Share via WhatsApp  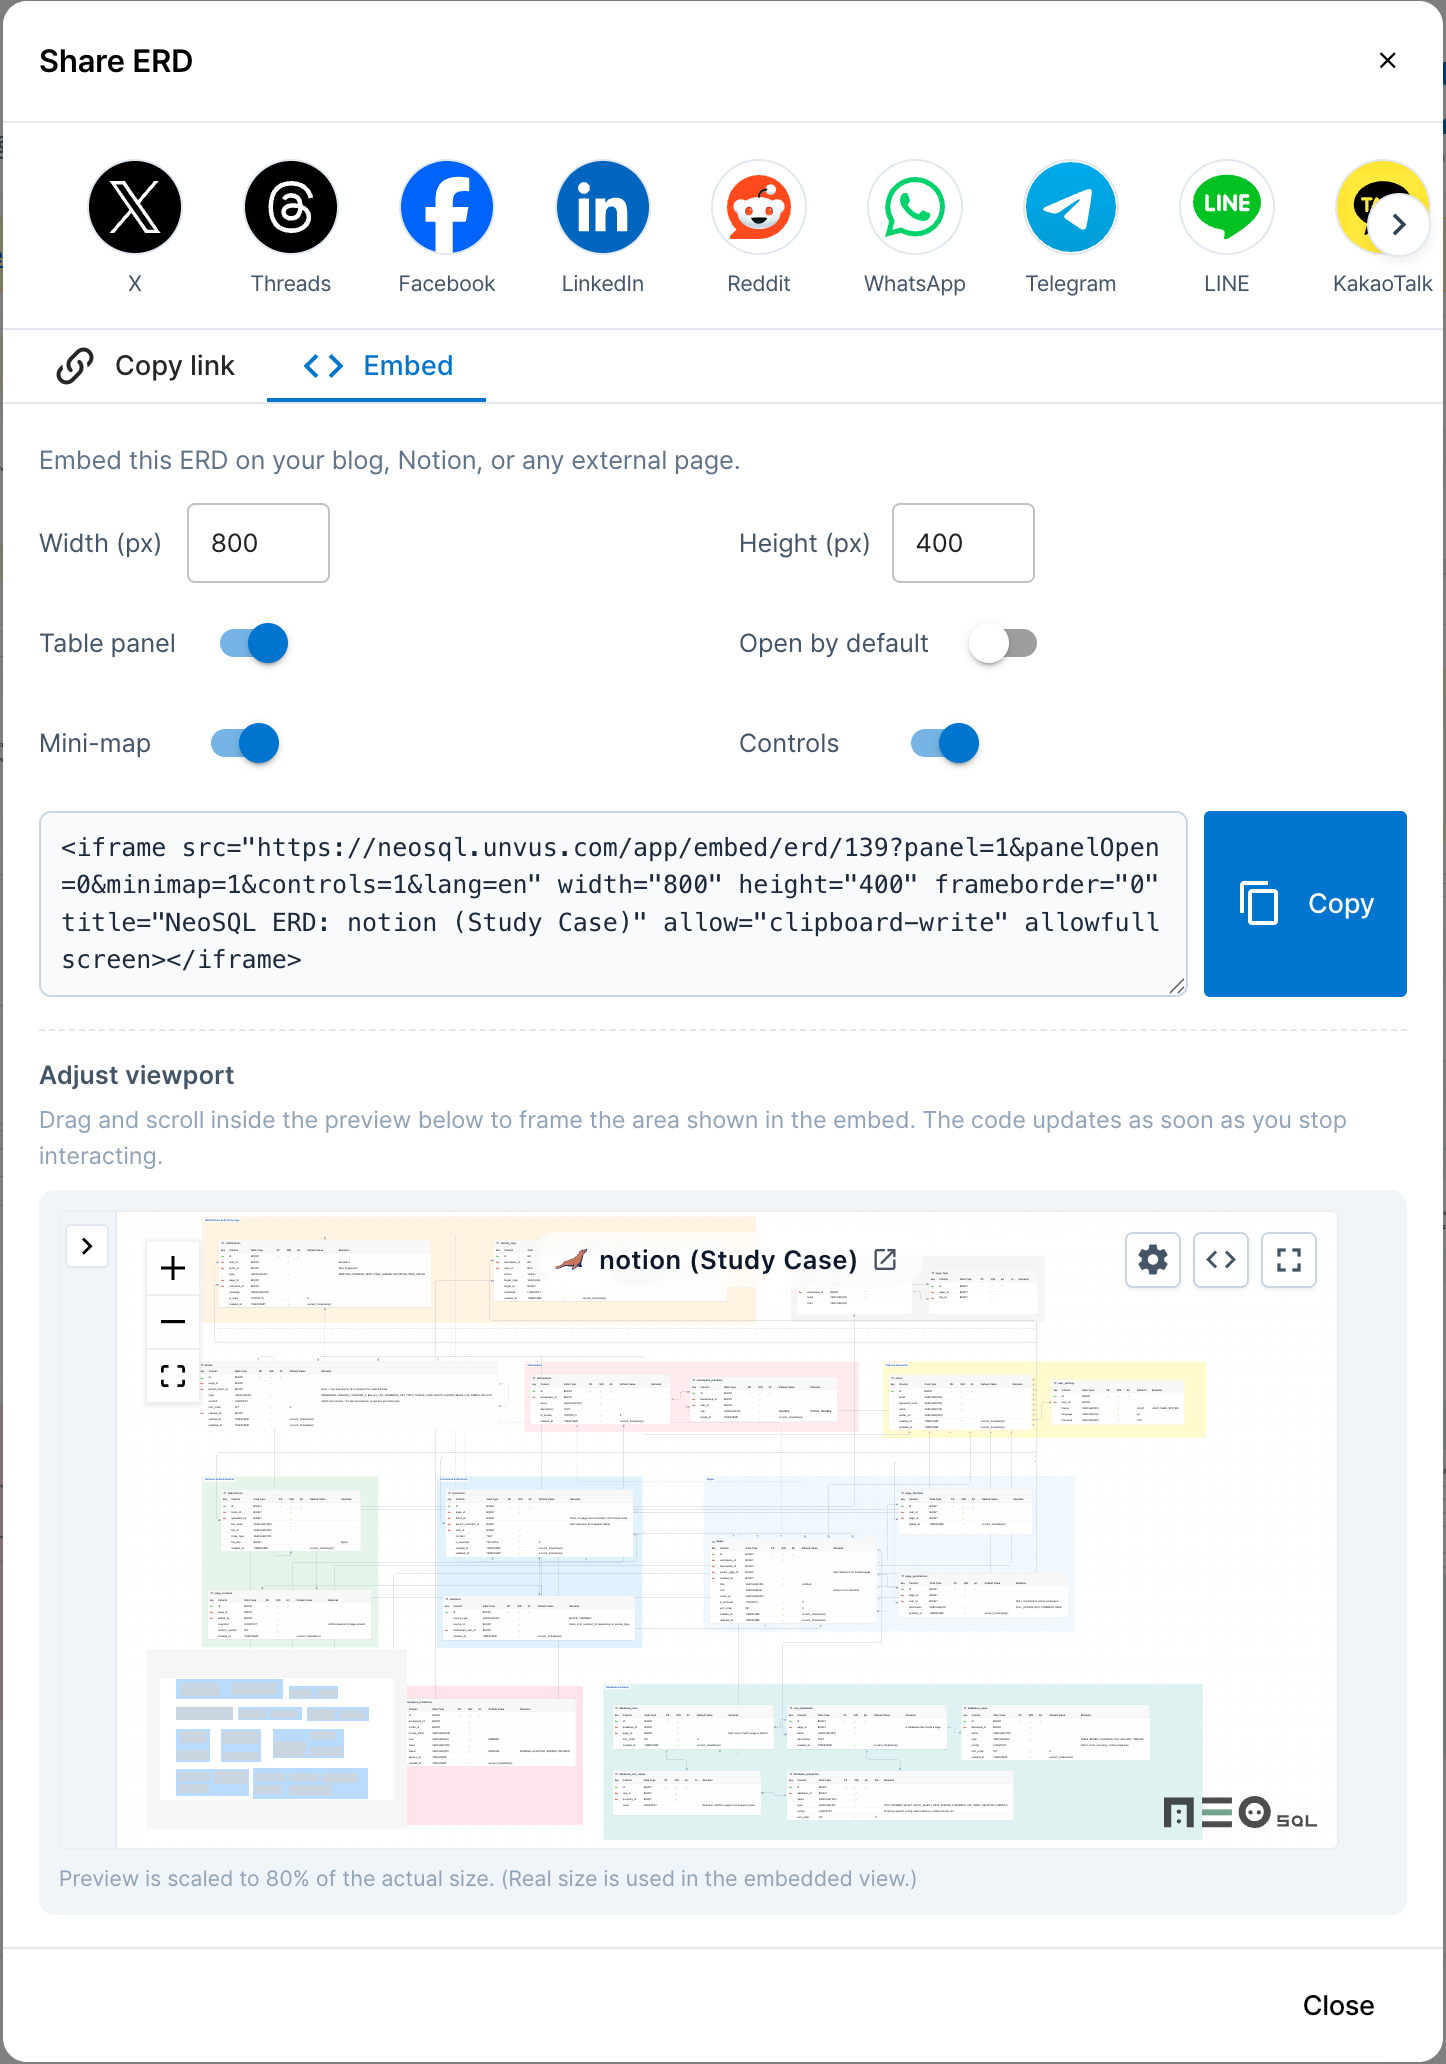tap(915, 208)
